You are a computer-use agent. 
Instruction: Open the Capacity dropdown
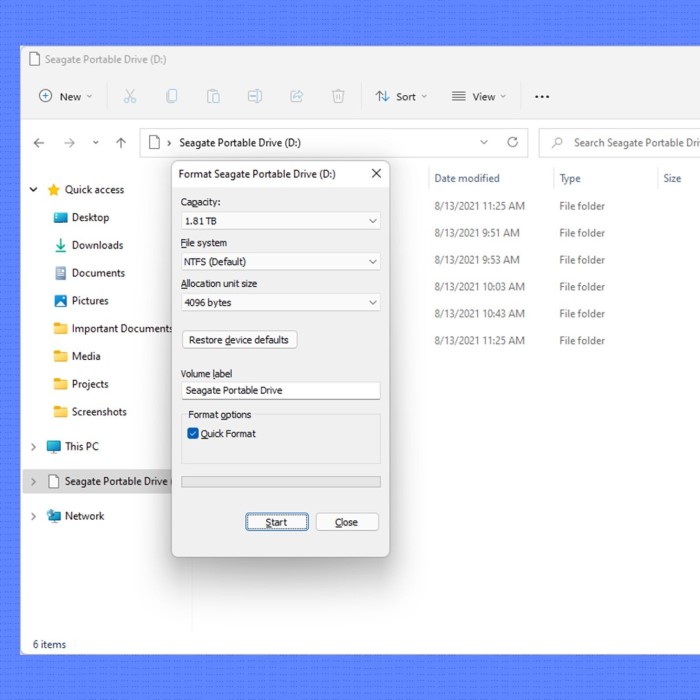pyautogui.click(x=280, y=221)
